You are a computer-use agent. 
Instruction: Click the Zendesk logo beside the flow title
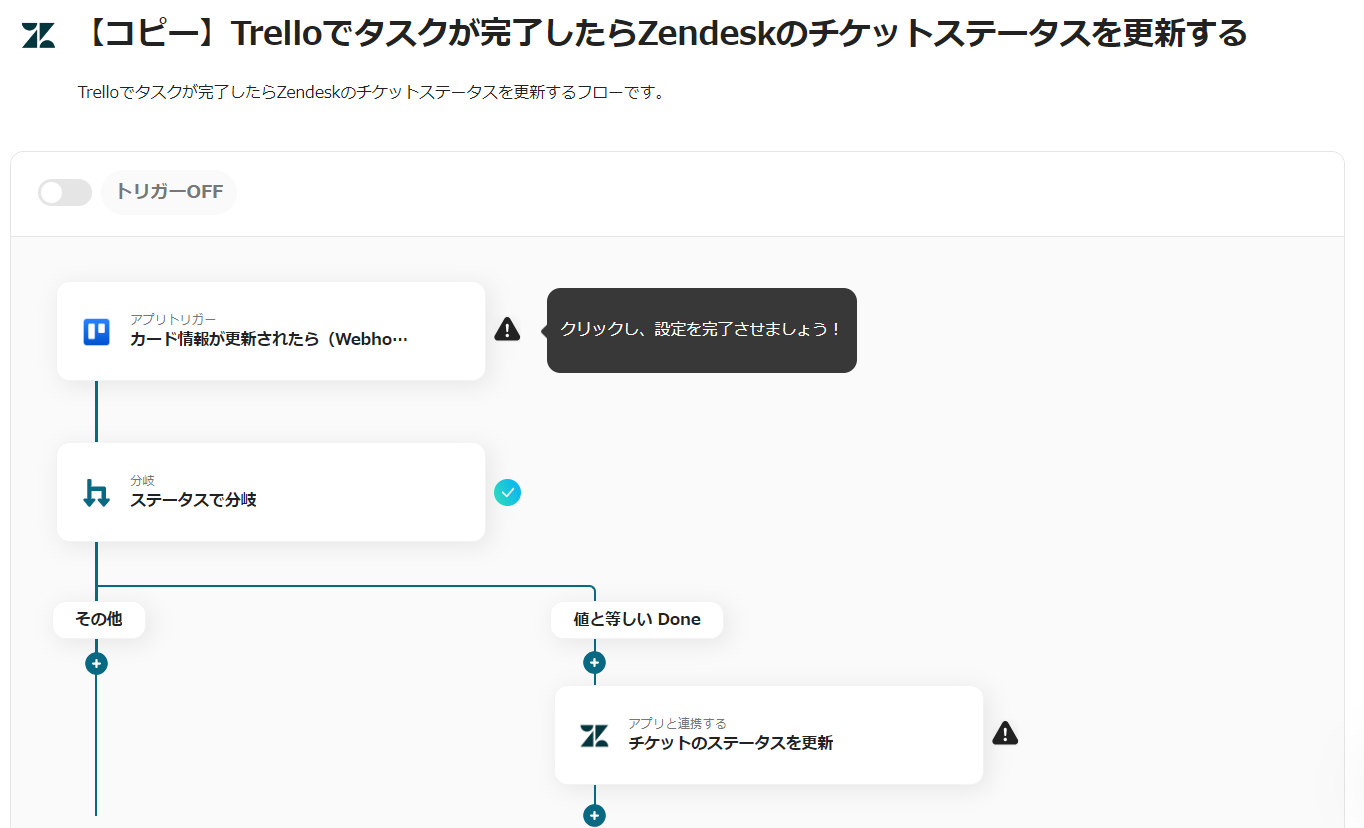tap(39, 35)
